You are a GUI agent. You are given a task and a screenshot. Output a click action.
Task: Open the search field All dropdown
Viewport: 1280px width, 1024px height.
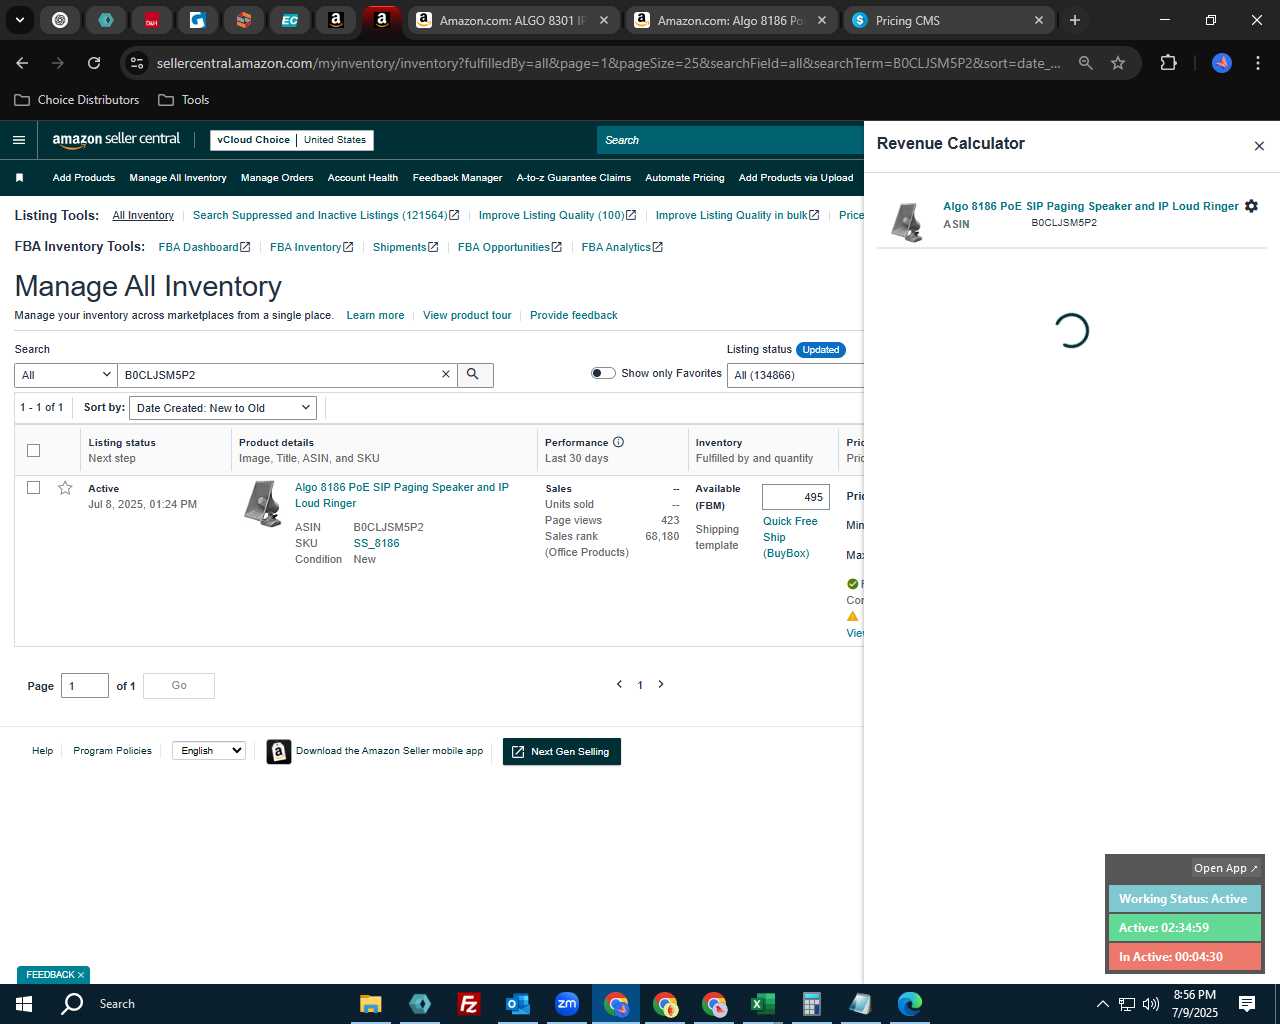pos(66,375)
